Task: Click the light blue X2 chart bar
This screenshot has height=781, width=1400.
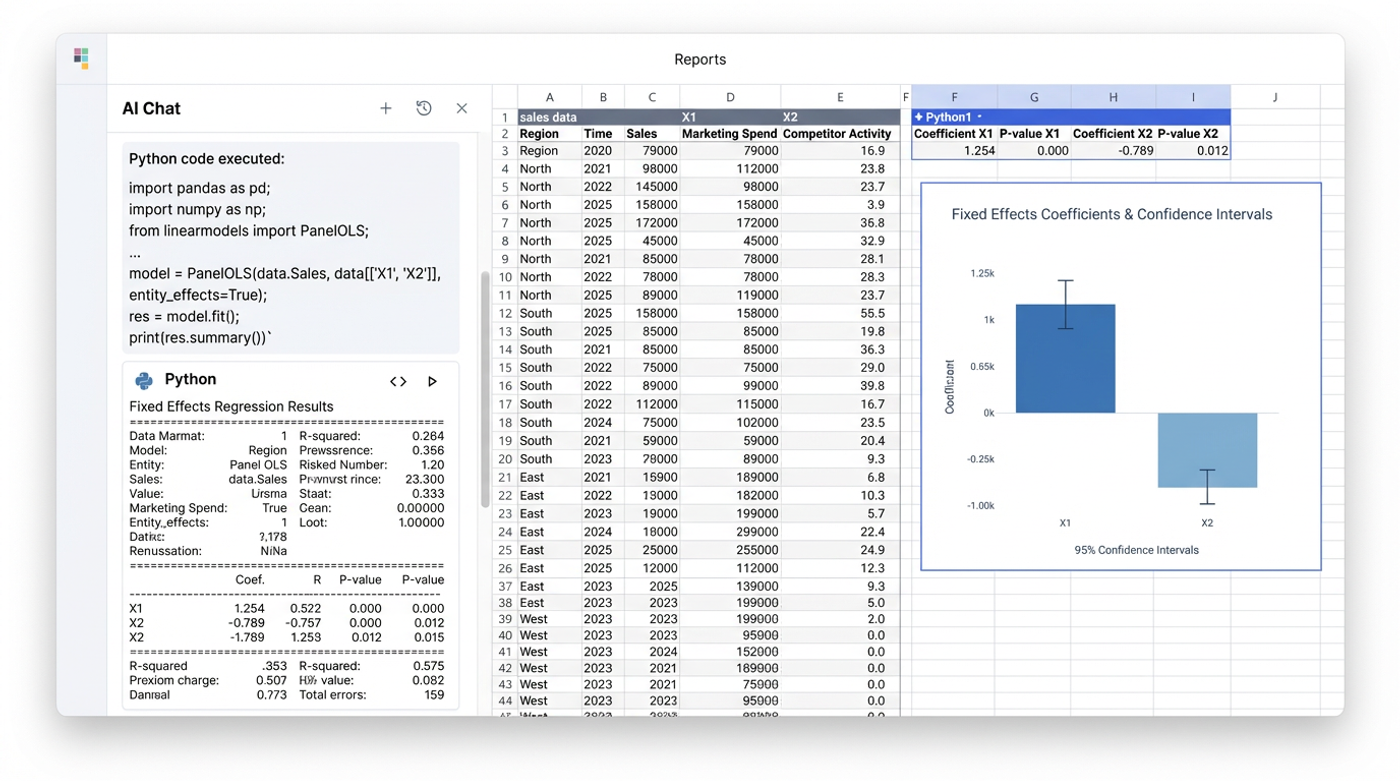Action: click(x=1207, y=450)
